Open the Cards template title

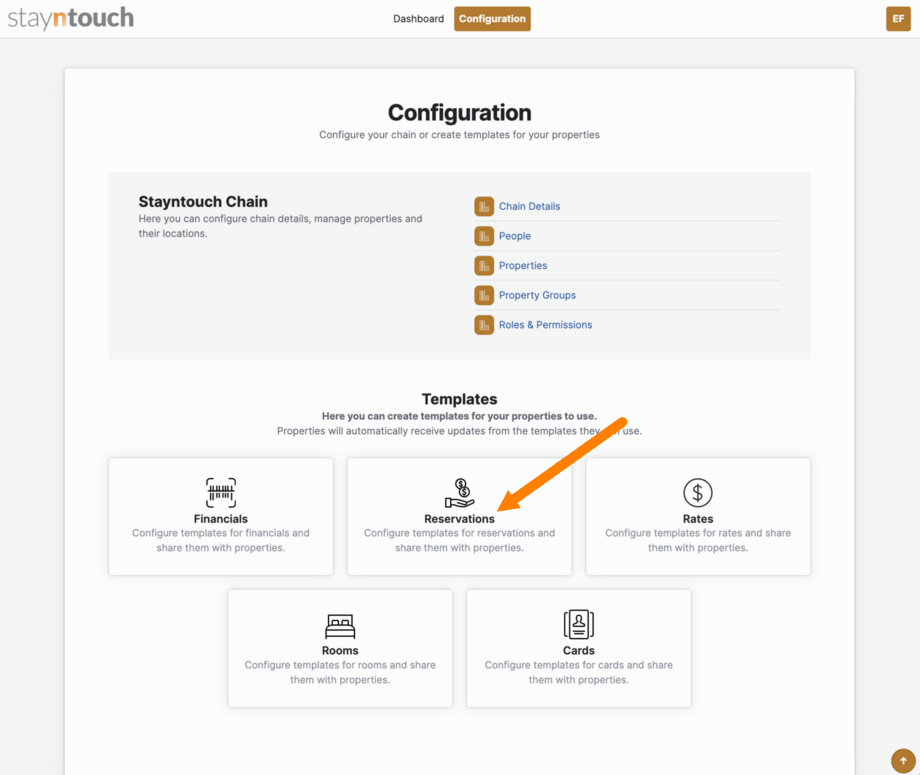(x=579, y=651)
